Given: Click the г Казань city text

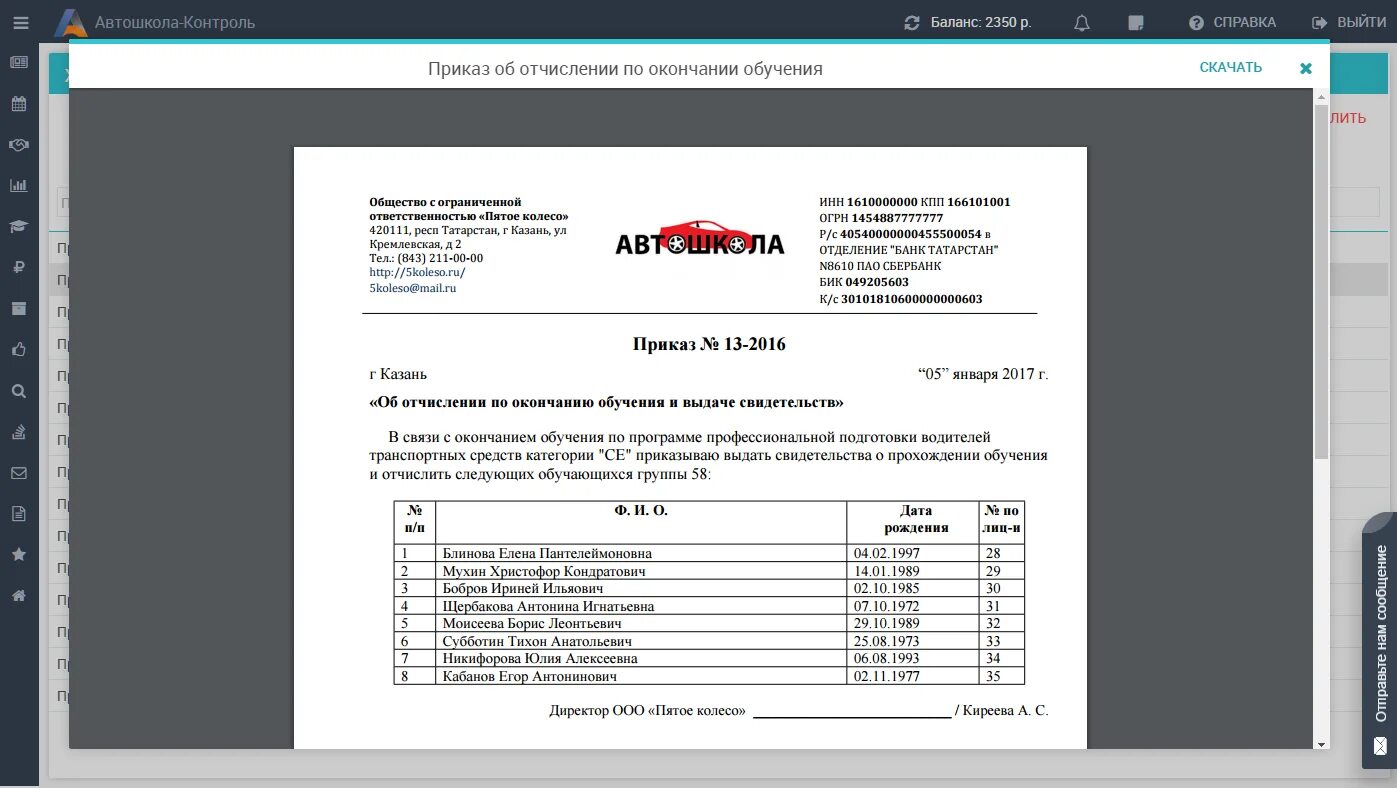Looking at the screenshot, I should pos(398,374).
